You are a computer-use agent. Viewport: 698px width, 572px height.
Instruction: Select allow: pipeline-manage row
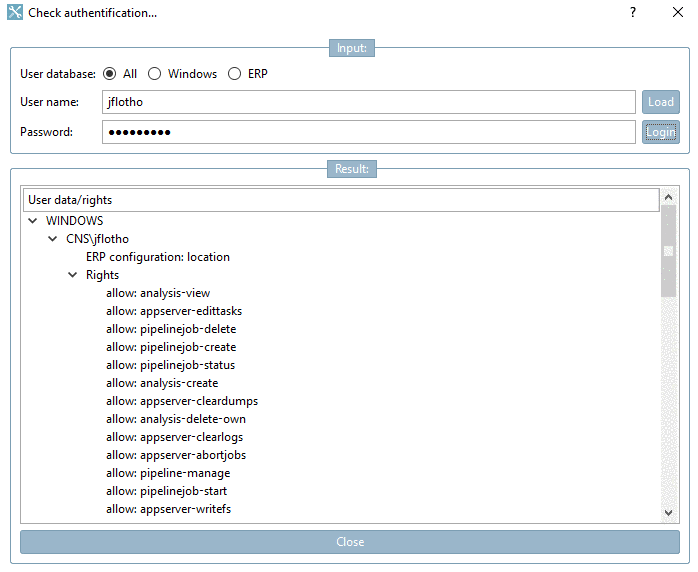168,473
